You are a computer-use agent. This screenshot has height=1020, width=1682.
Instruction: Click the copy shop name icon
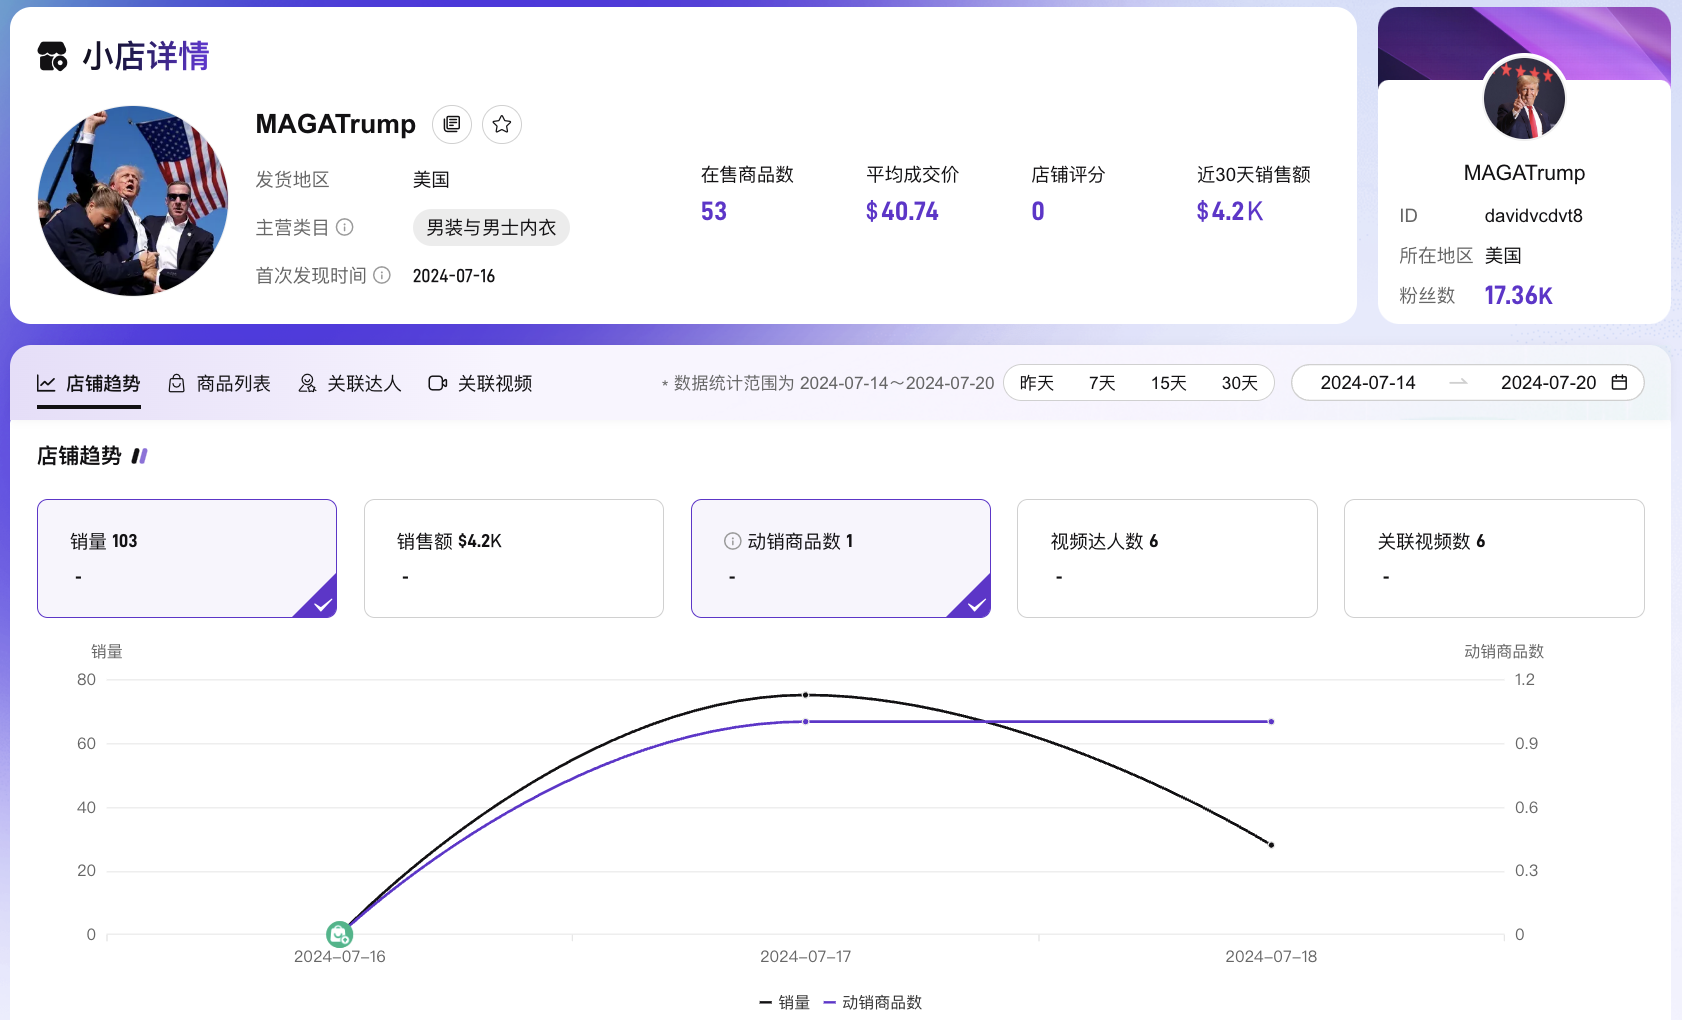[452, 124]
